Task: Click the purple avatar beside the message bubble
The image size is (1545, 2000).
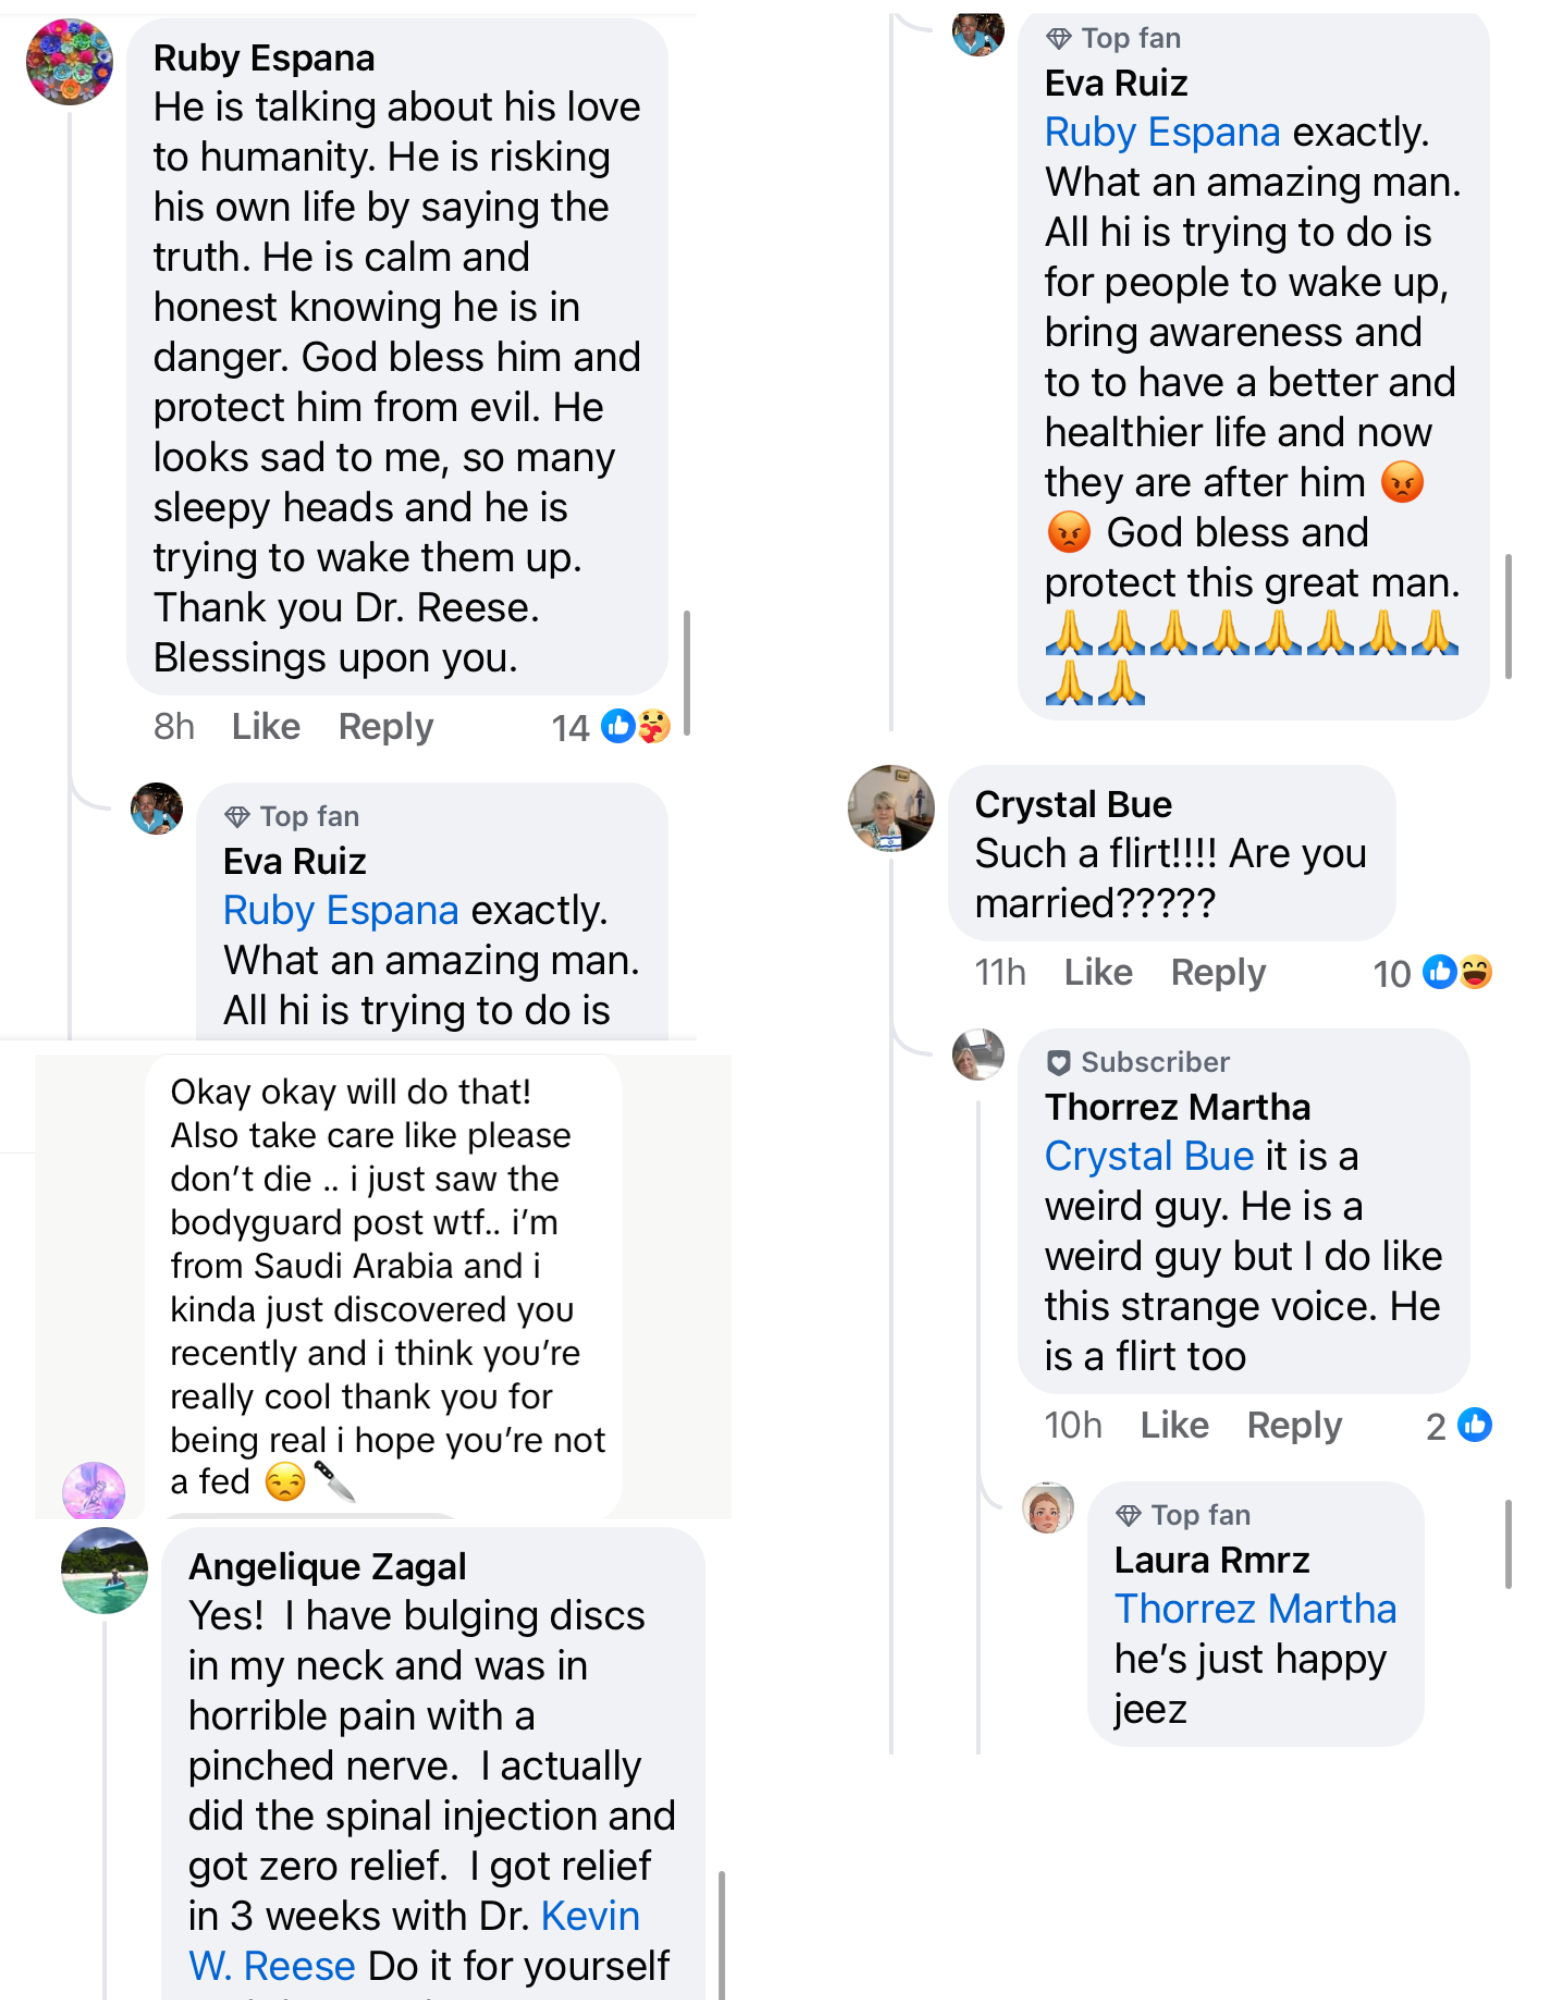Action: [94, 1491]
